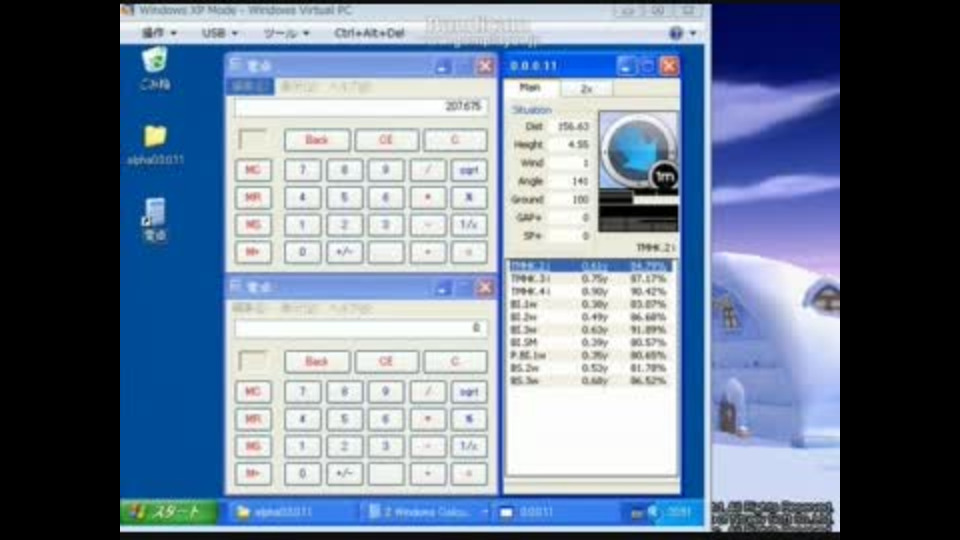Image resolution: width=960 pixels, height=540 pixels.
Task: Click Back in the upper calculator
Action: (317, 140)
